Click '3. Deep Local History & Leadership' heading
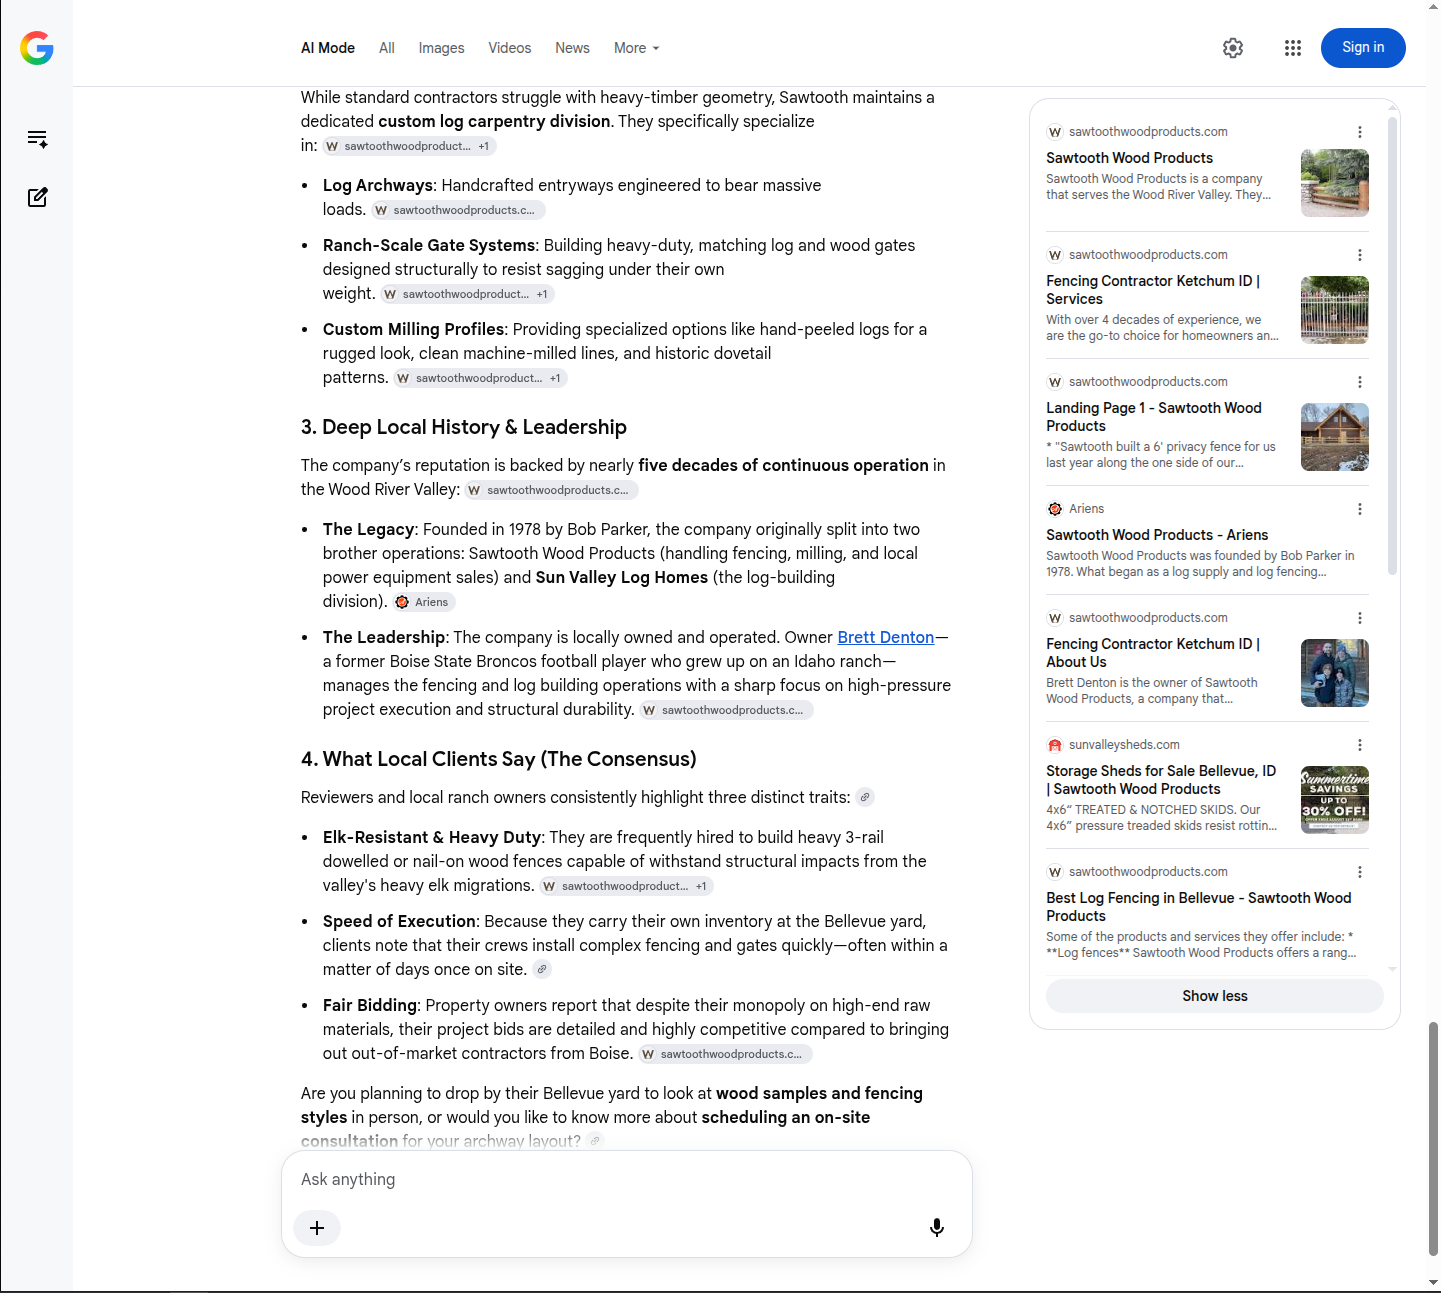1441x1293 pixels. (464, 427)
